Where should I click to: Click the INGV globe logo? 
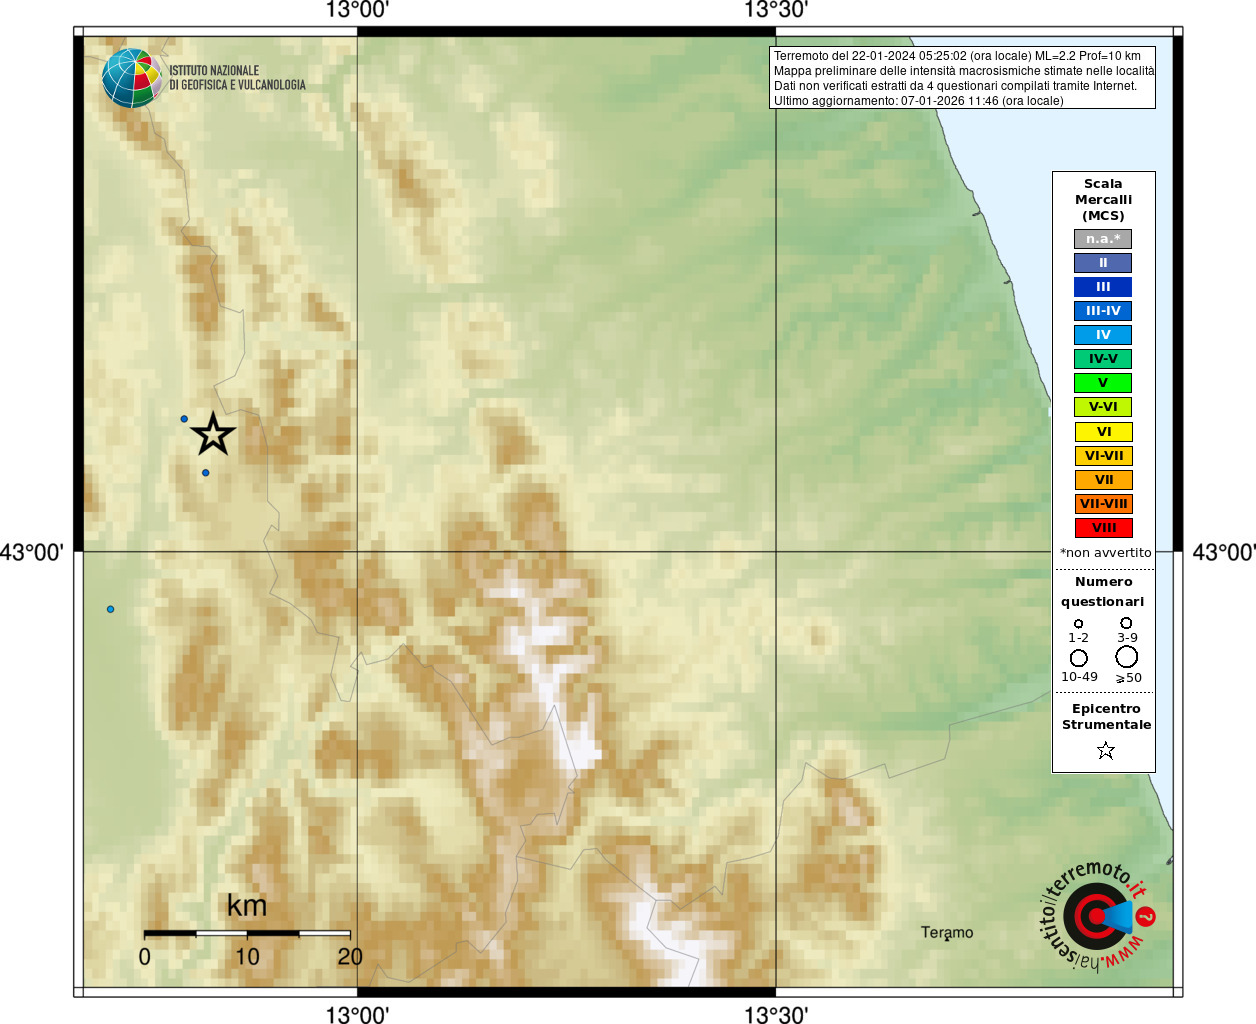132,78
